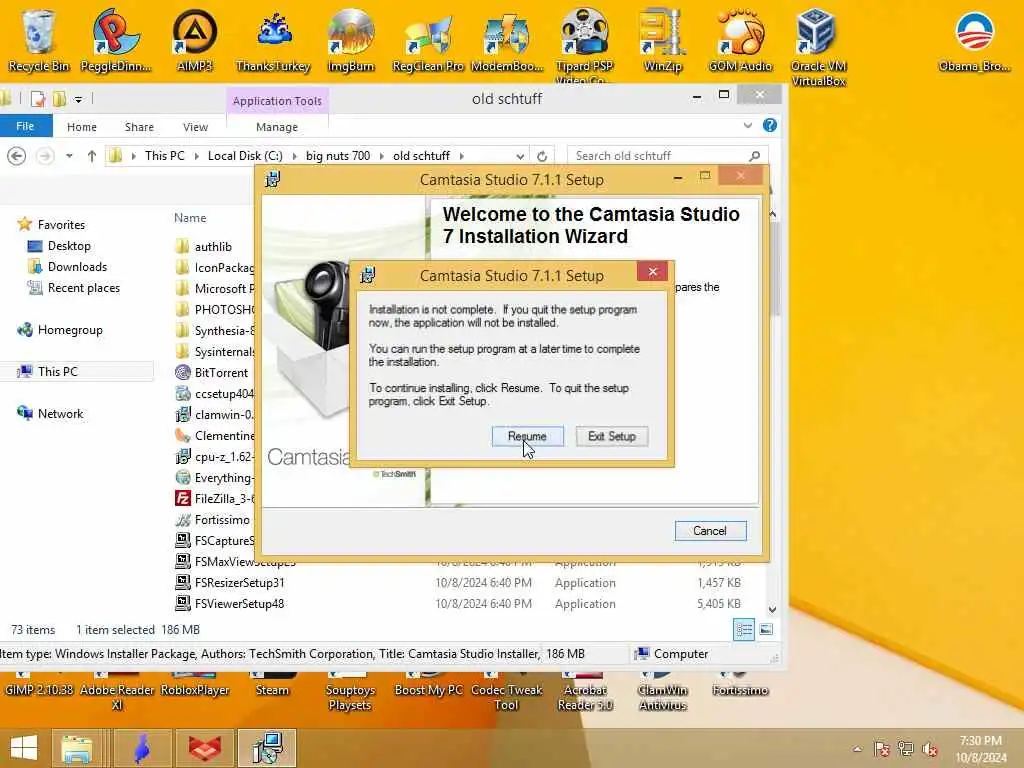
Task: Select Recent places in navigation pane
Action: [x=84, y=288]
